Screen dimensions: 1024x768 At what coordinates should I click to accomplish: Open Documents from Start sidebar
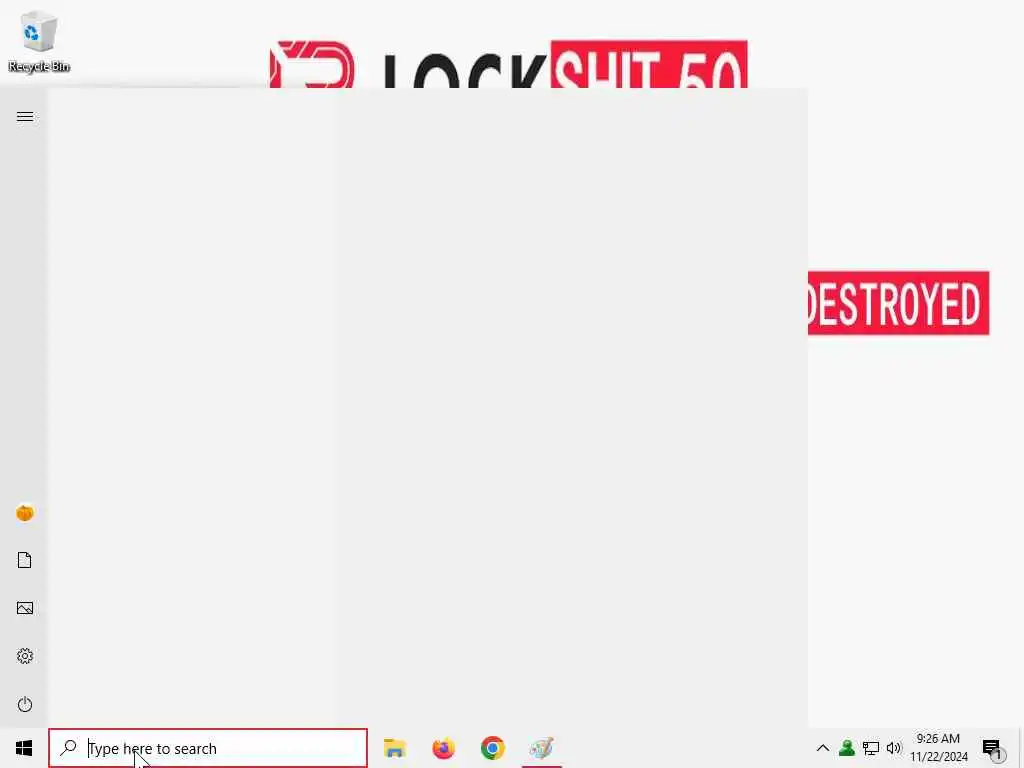[25, 560]
